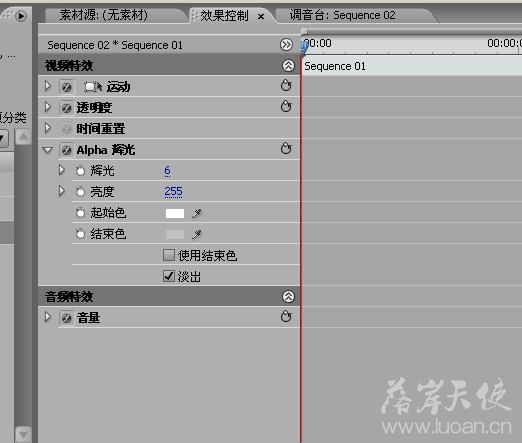Edit the 亮度 value 255
The height and width of the screenshot is (443, 522).
173,192
